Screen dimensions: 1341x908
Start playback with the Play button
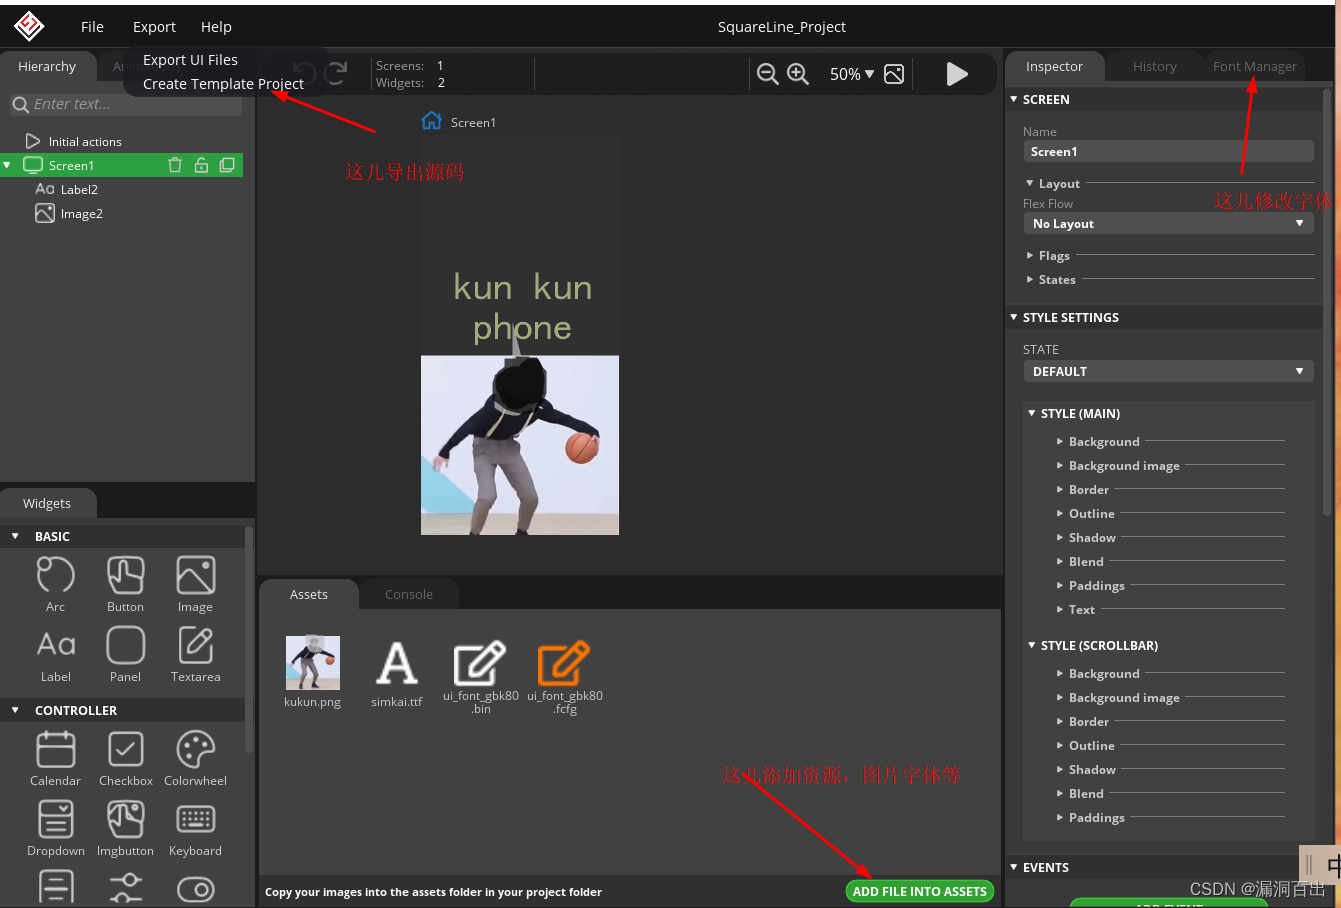(956, 73)
